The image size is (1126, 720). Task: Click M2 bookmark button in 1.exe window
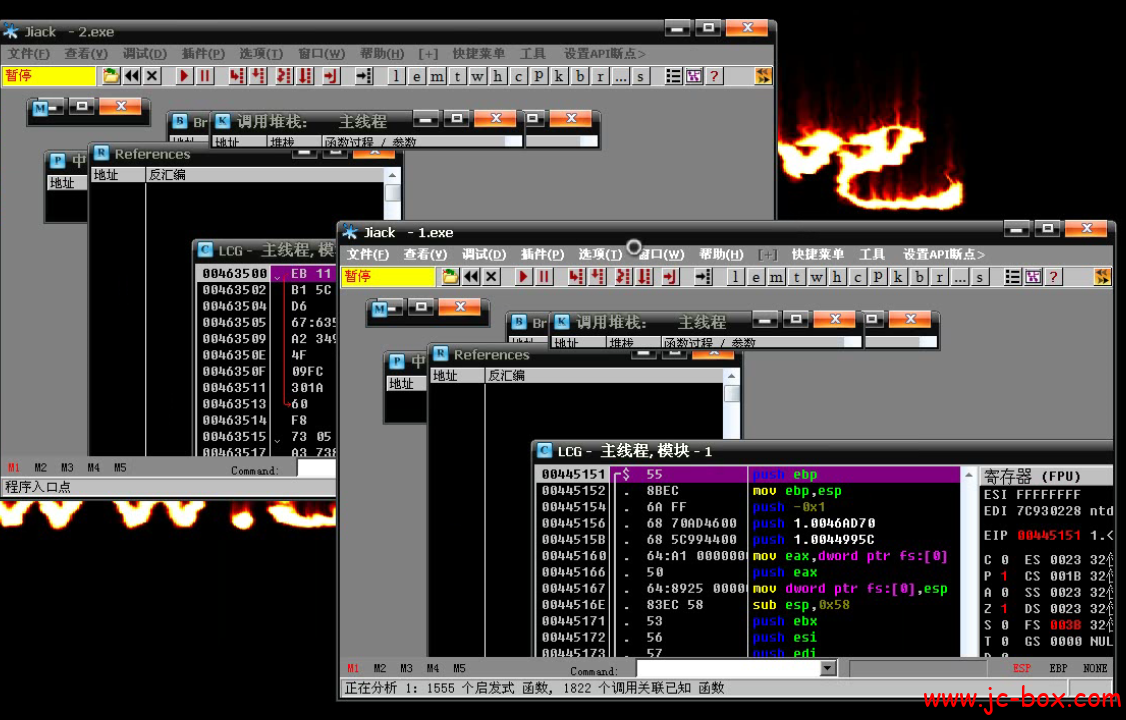(380, 668)
